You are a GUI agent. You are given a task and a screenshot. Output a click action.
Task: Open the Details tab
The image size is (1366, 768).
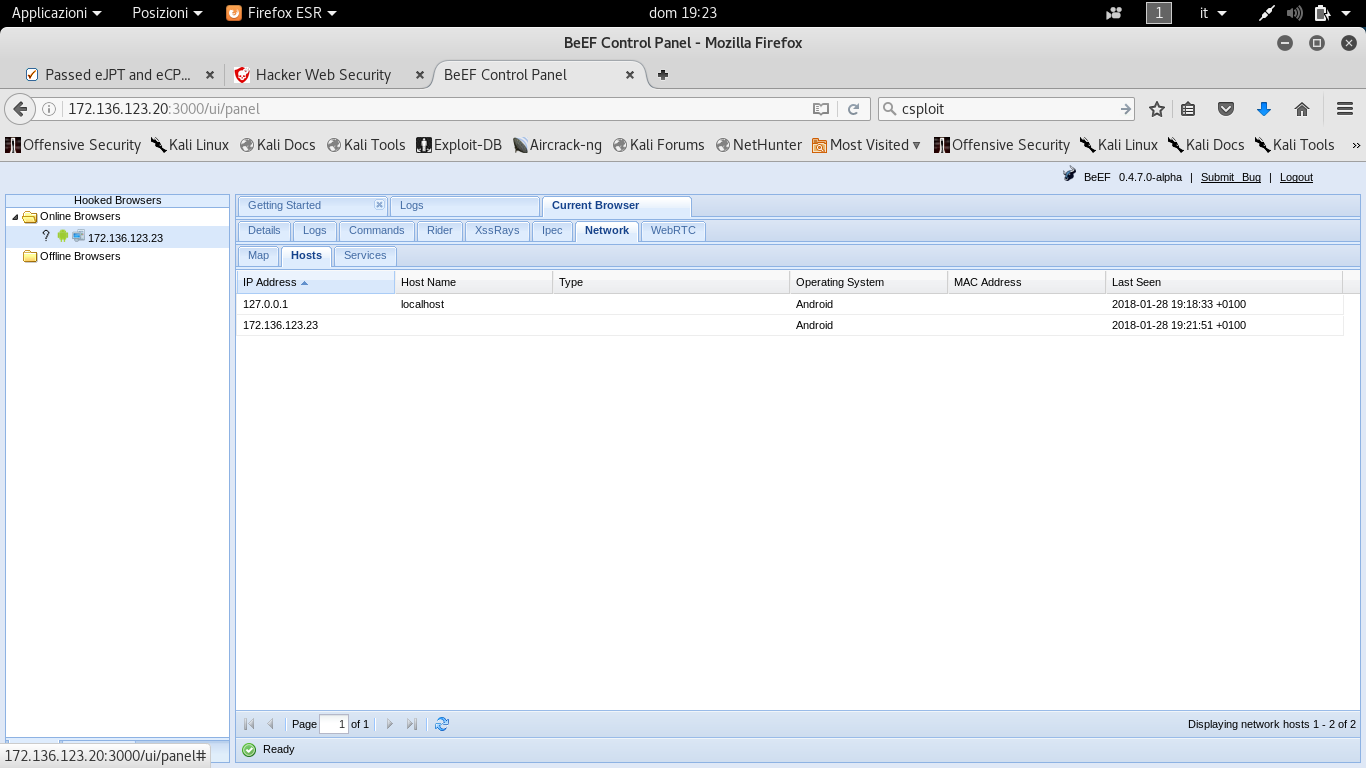[264, 231]
